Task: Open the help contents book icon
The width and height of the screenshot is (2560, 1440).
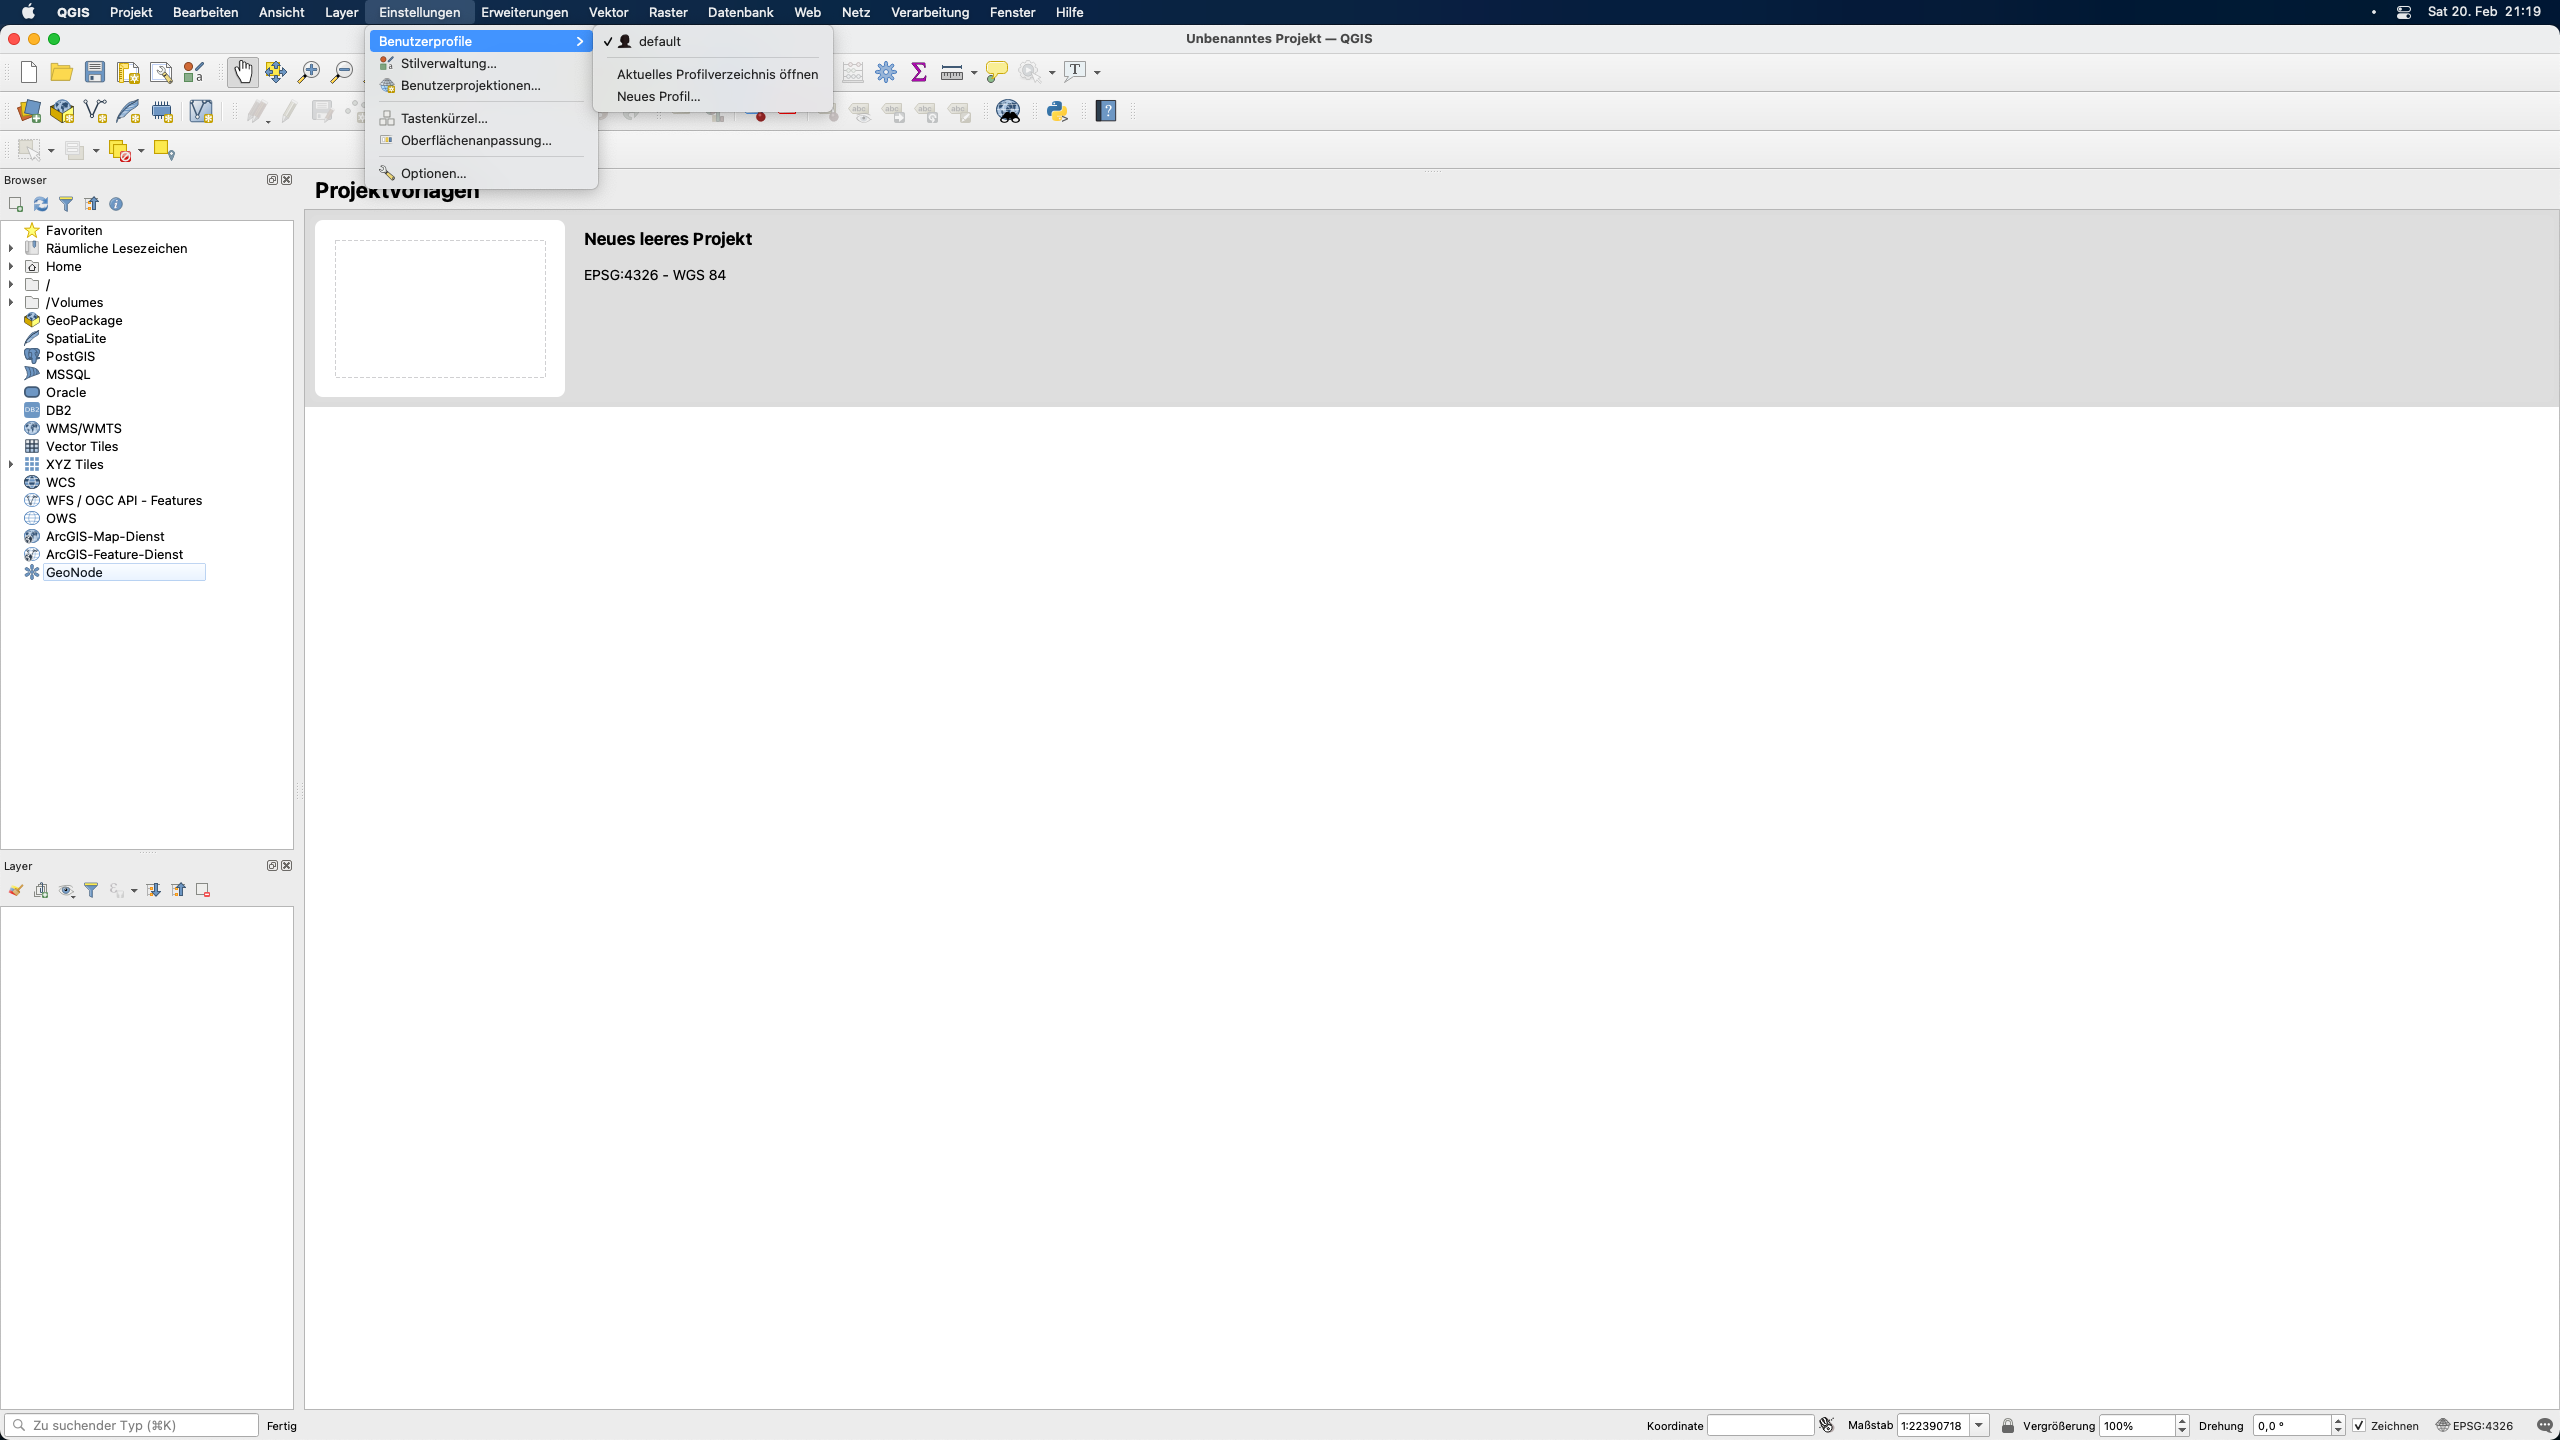Action: pos(1106,111)
